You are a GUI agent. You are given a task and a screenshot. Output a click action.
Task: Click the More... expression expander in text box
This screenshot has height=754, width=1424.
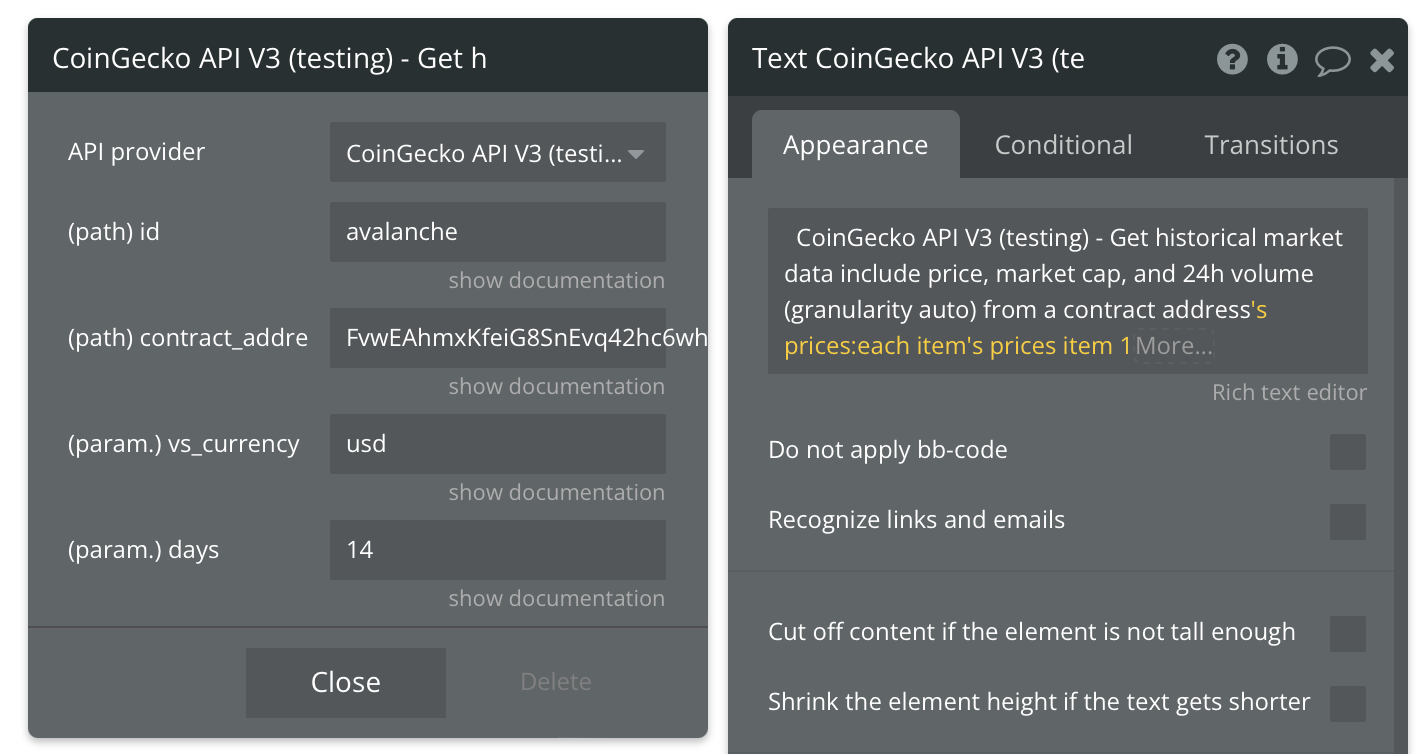point(1174,346)
